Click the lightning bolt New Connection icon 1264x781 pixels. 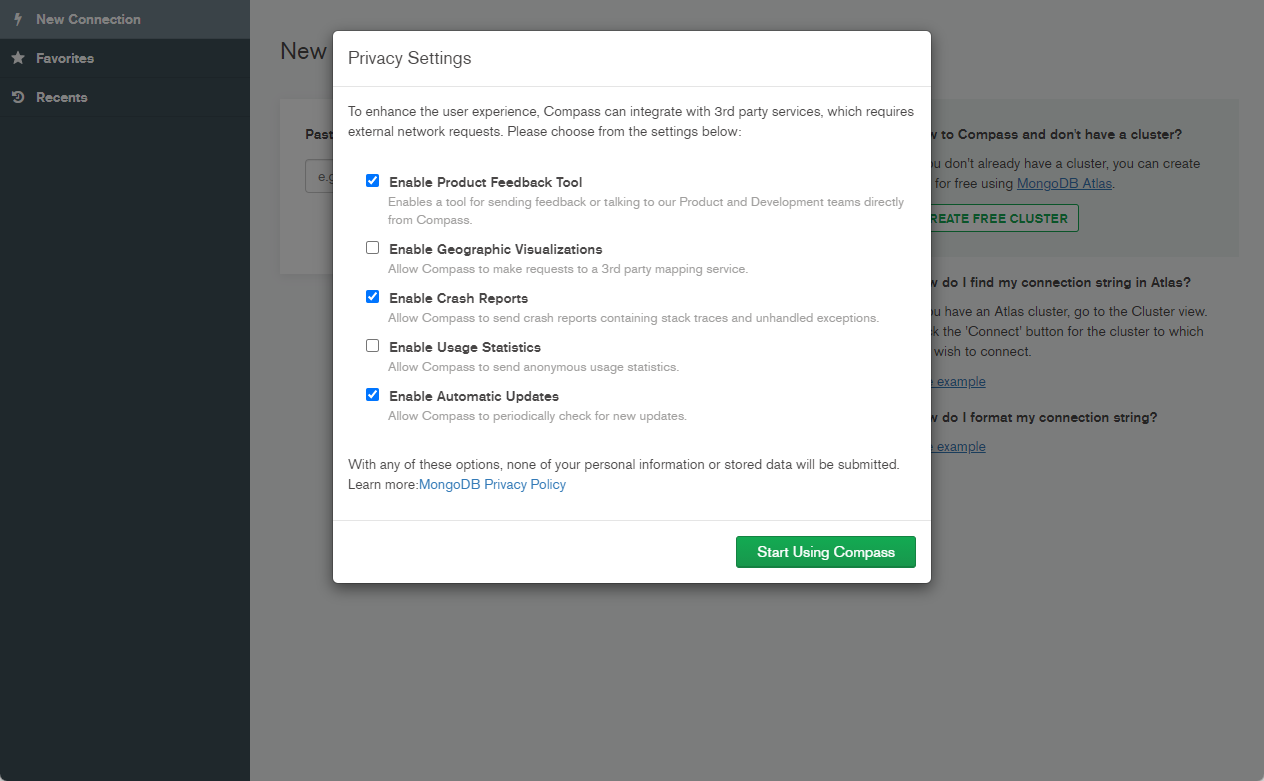(x=18, y=19)
